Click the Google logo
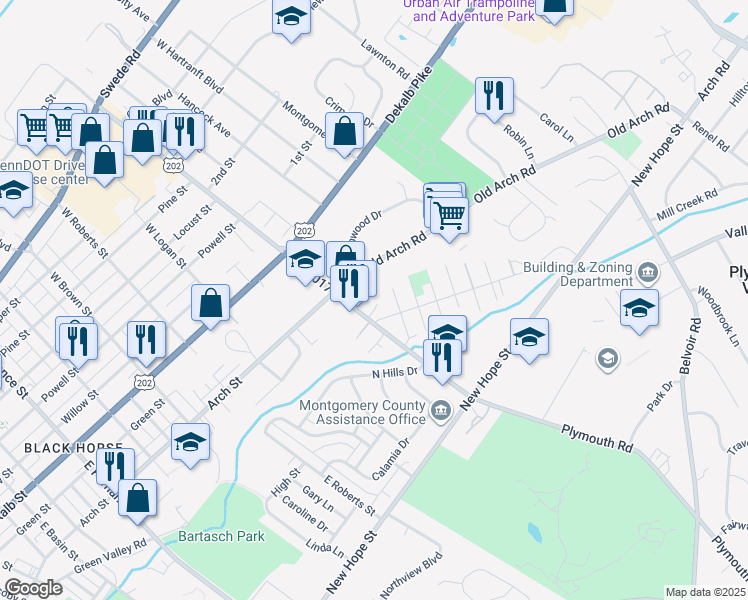Screen dimensions: 748x600 (x=33, y=588)
